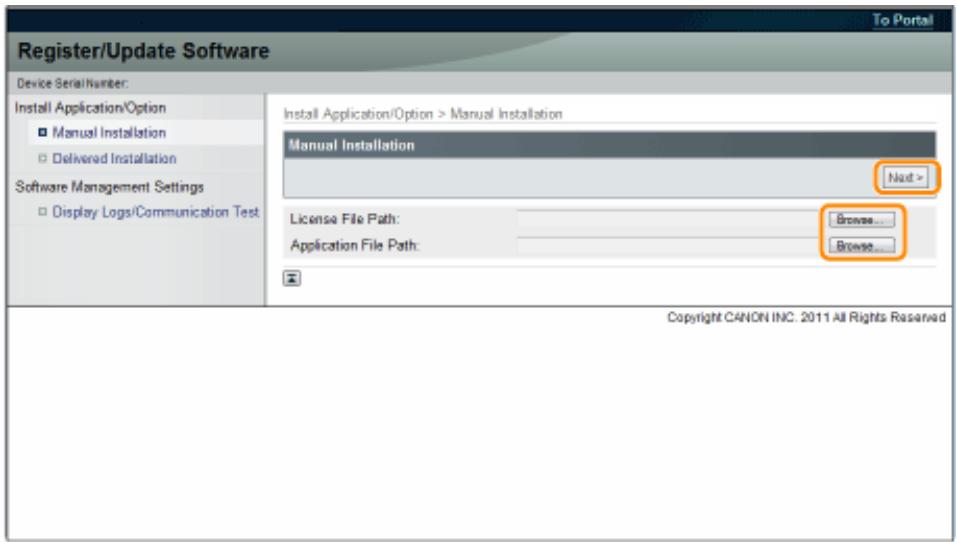Click the 'Application File Path:' label
The width and height of the screenshot is (957, 542).
[x=355, y=245]
